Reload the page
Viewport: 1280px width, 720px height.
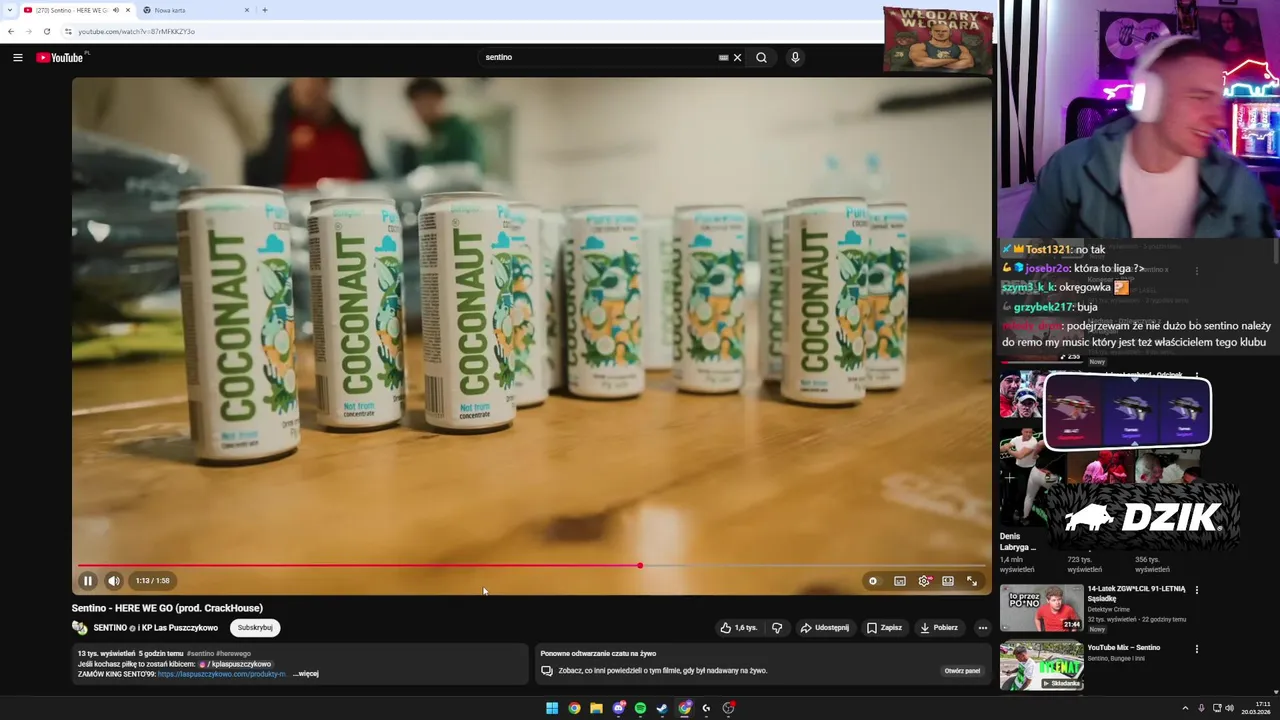(x=47, y=31)
